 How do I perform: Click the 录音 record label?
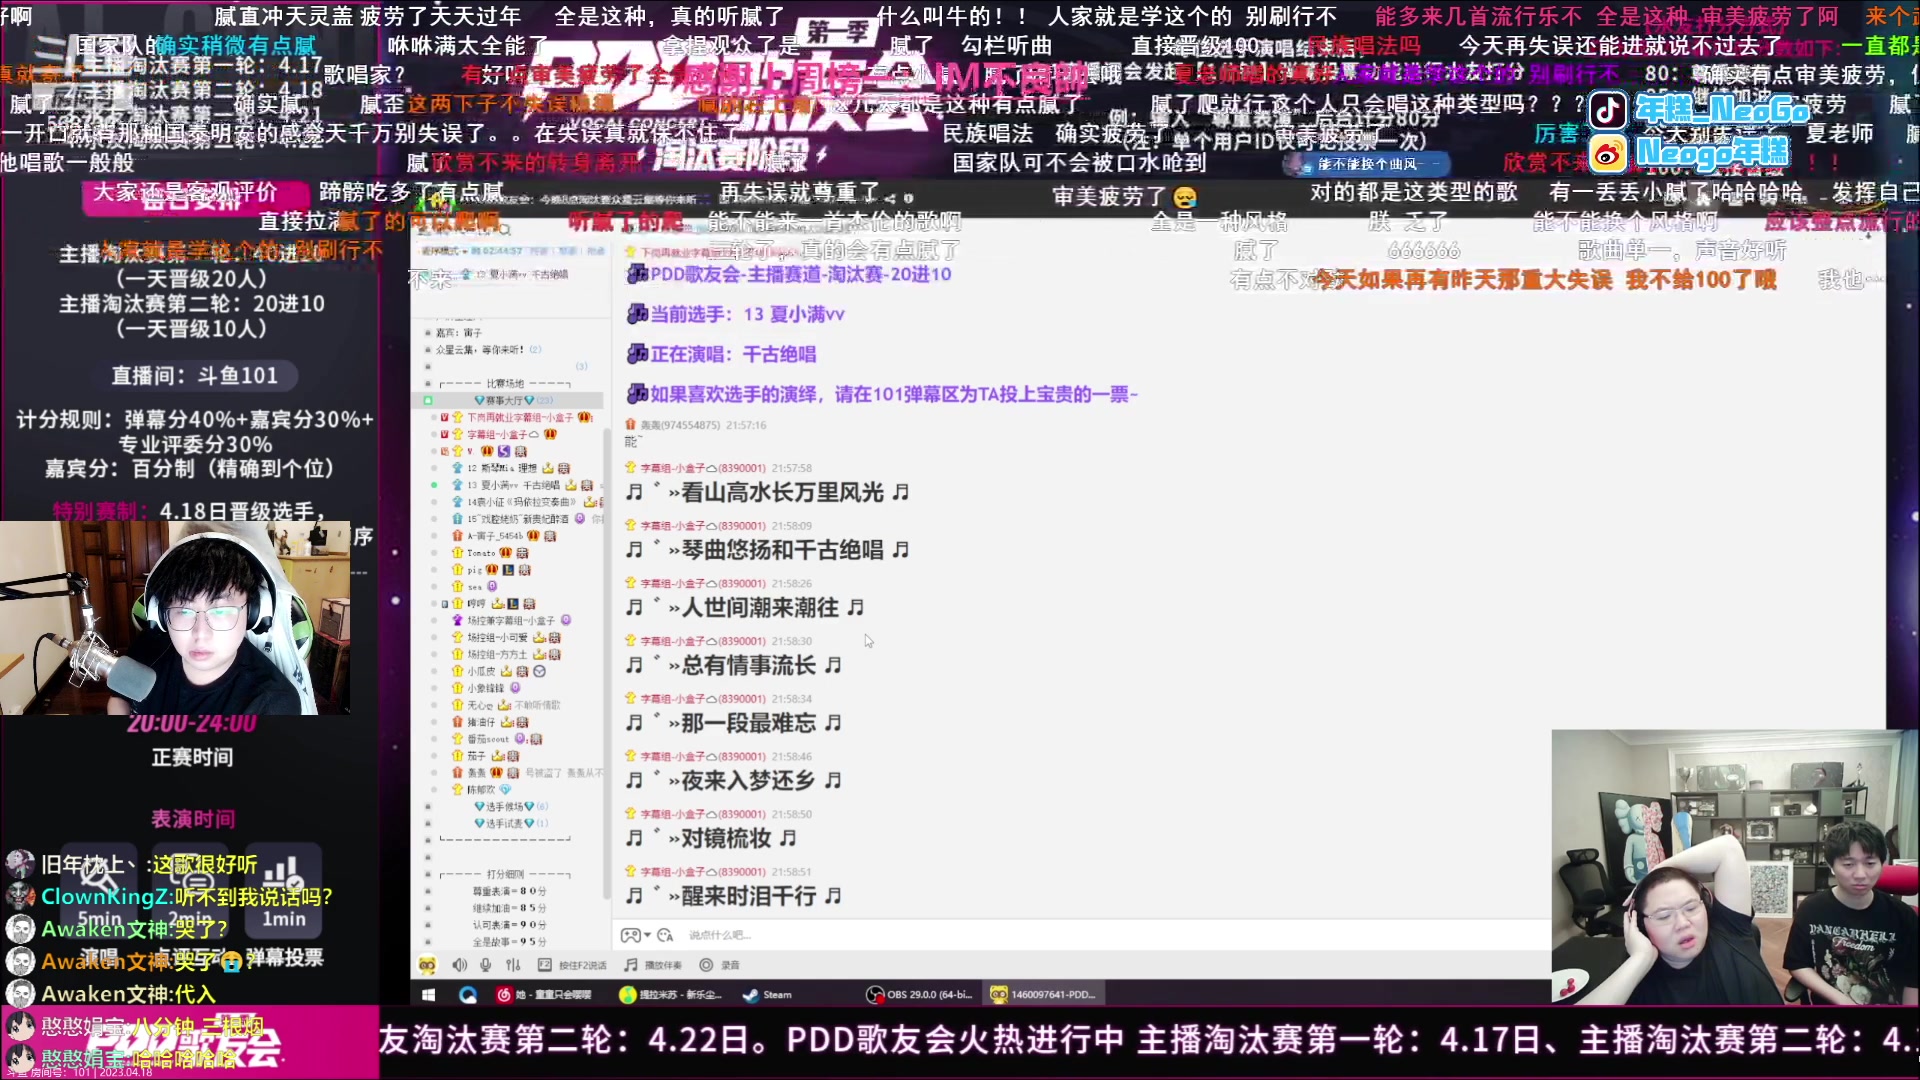pyautogui.click(x=730, y=965)
